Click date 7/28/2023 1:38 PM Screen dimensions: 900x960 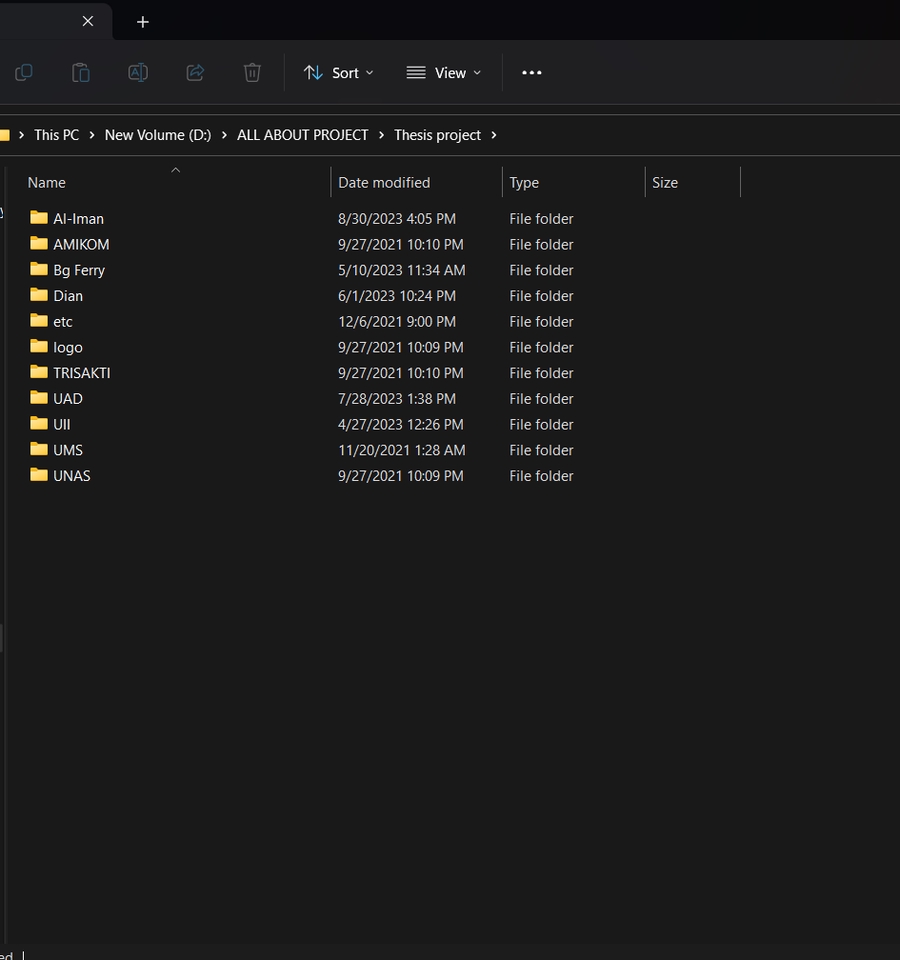[397, 399]
